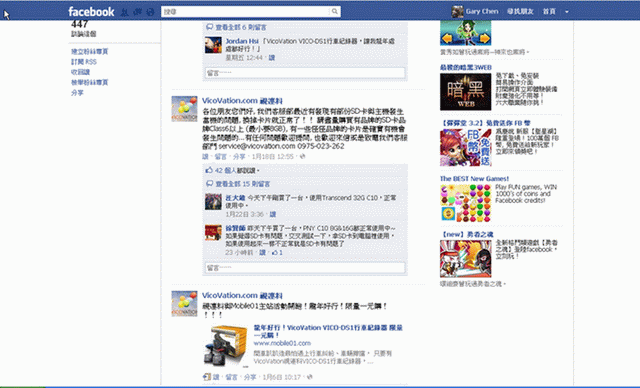Click comment bubble icon beside 15 則留言
This screenshot has height=388, width=640.
[x=209, y=184]
